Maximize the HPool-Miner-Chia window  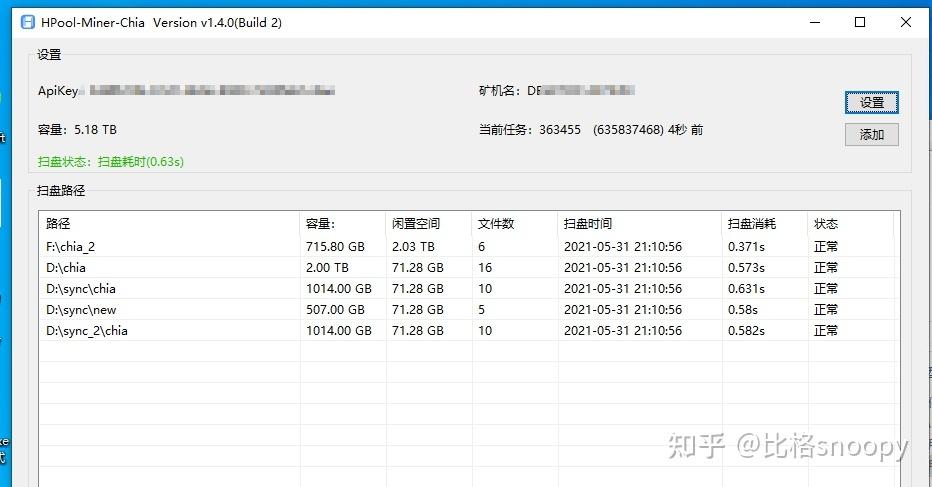point(859,23)
